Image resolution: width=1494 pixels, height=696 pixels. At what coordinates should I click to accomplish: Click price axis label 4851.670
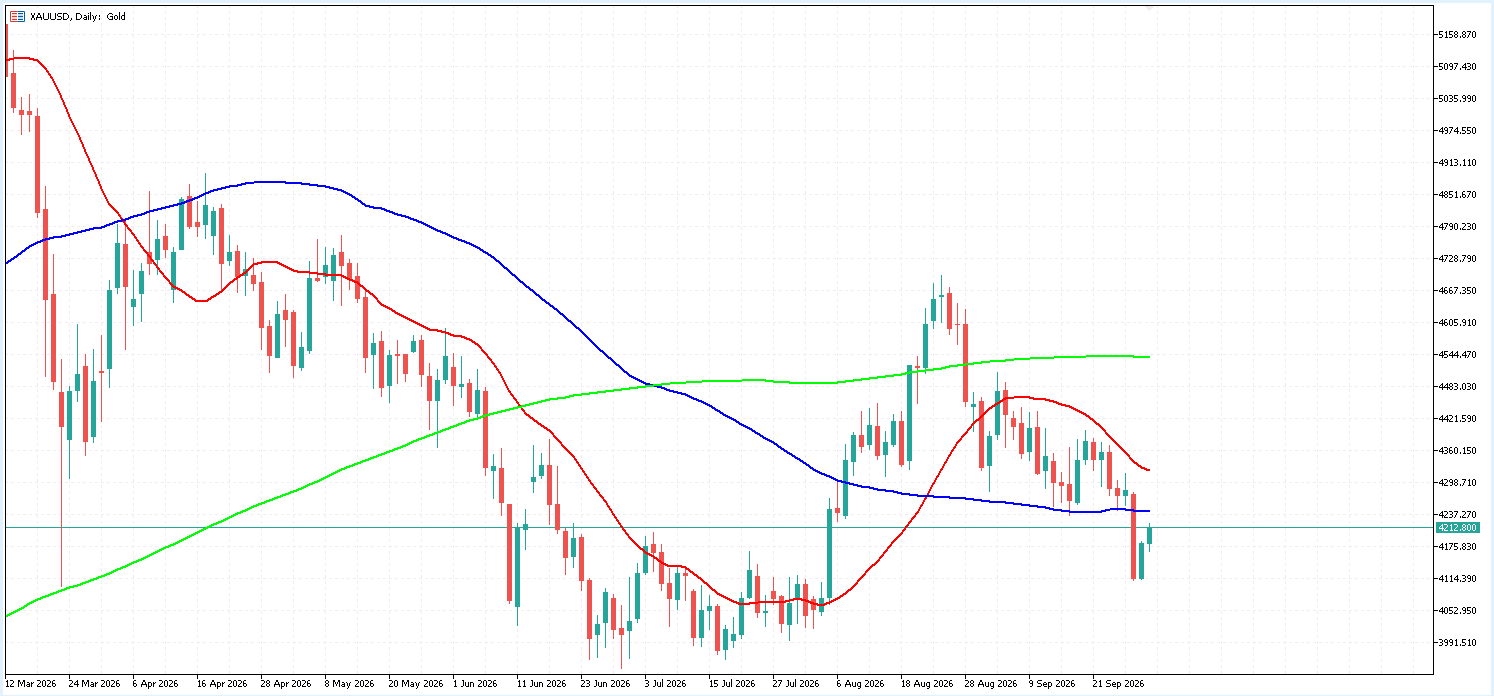point(1457,195)
